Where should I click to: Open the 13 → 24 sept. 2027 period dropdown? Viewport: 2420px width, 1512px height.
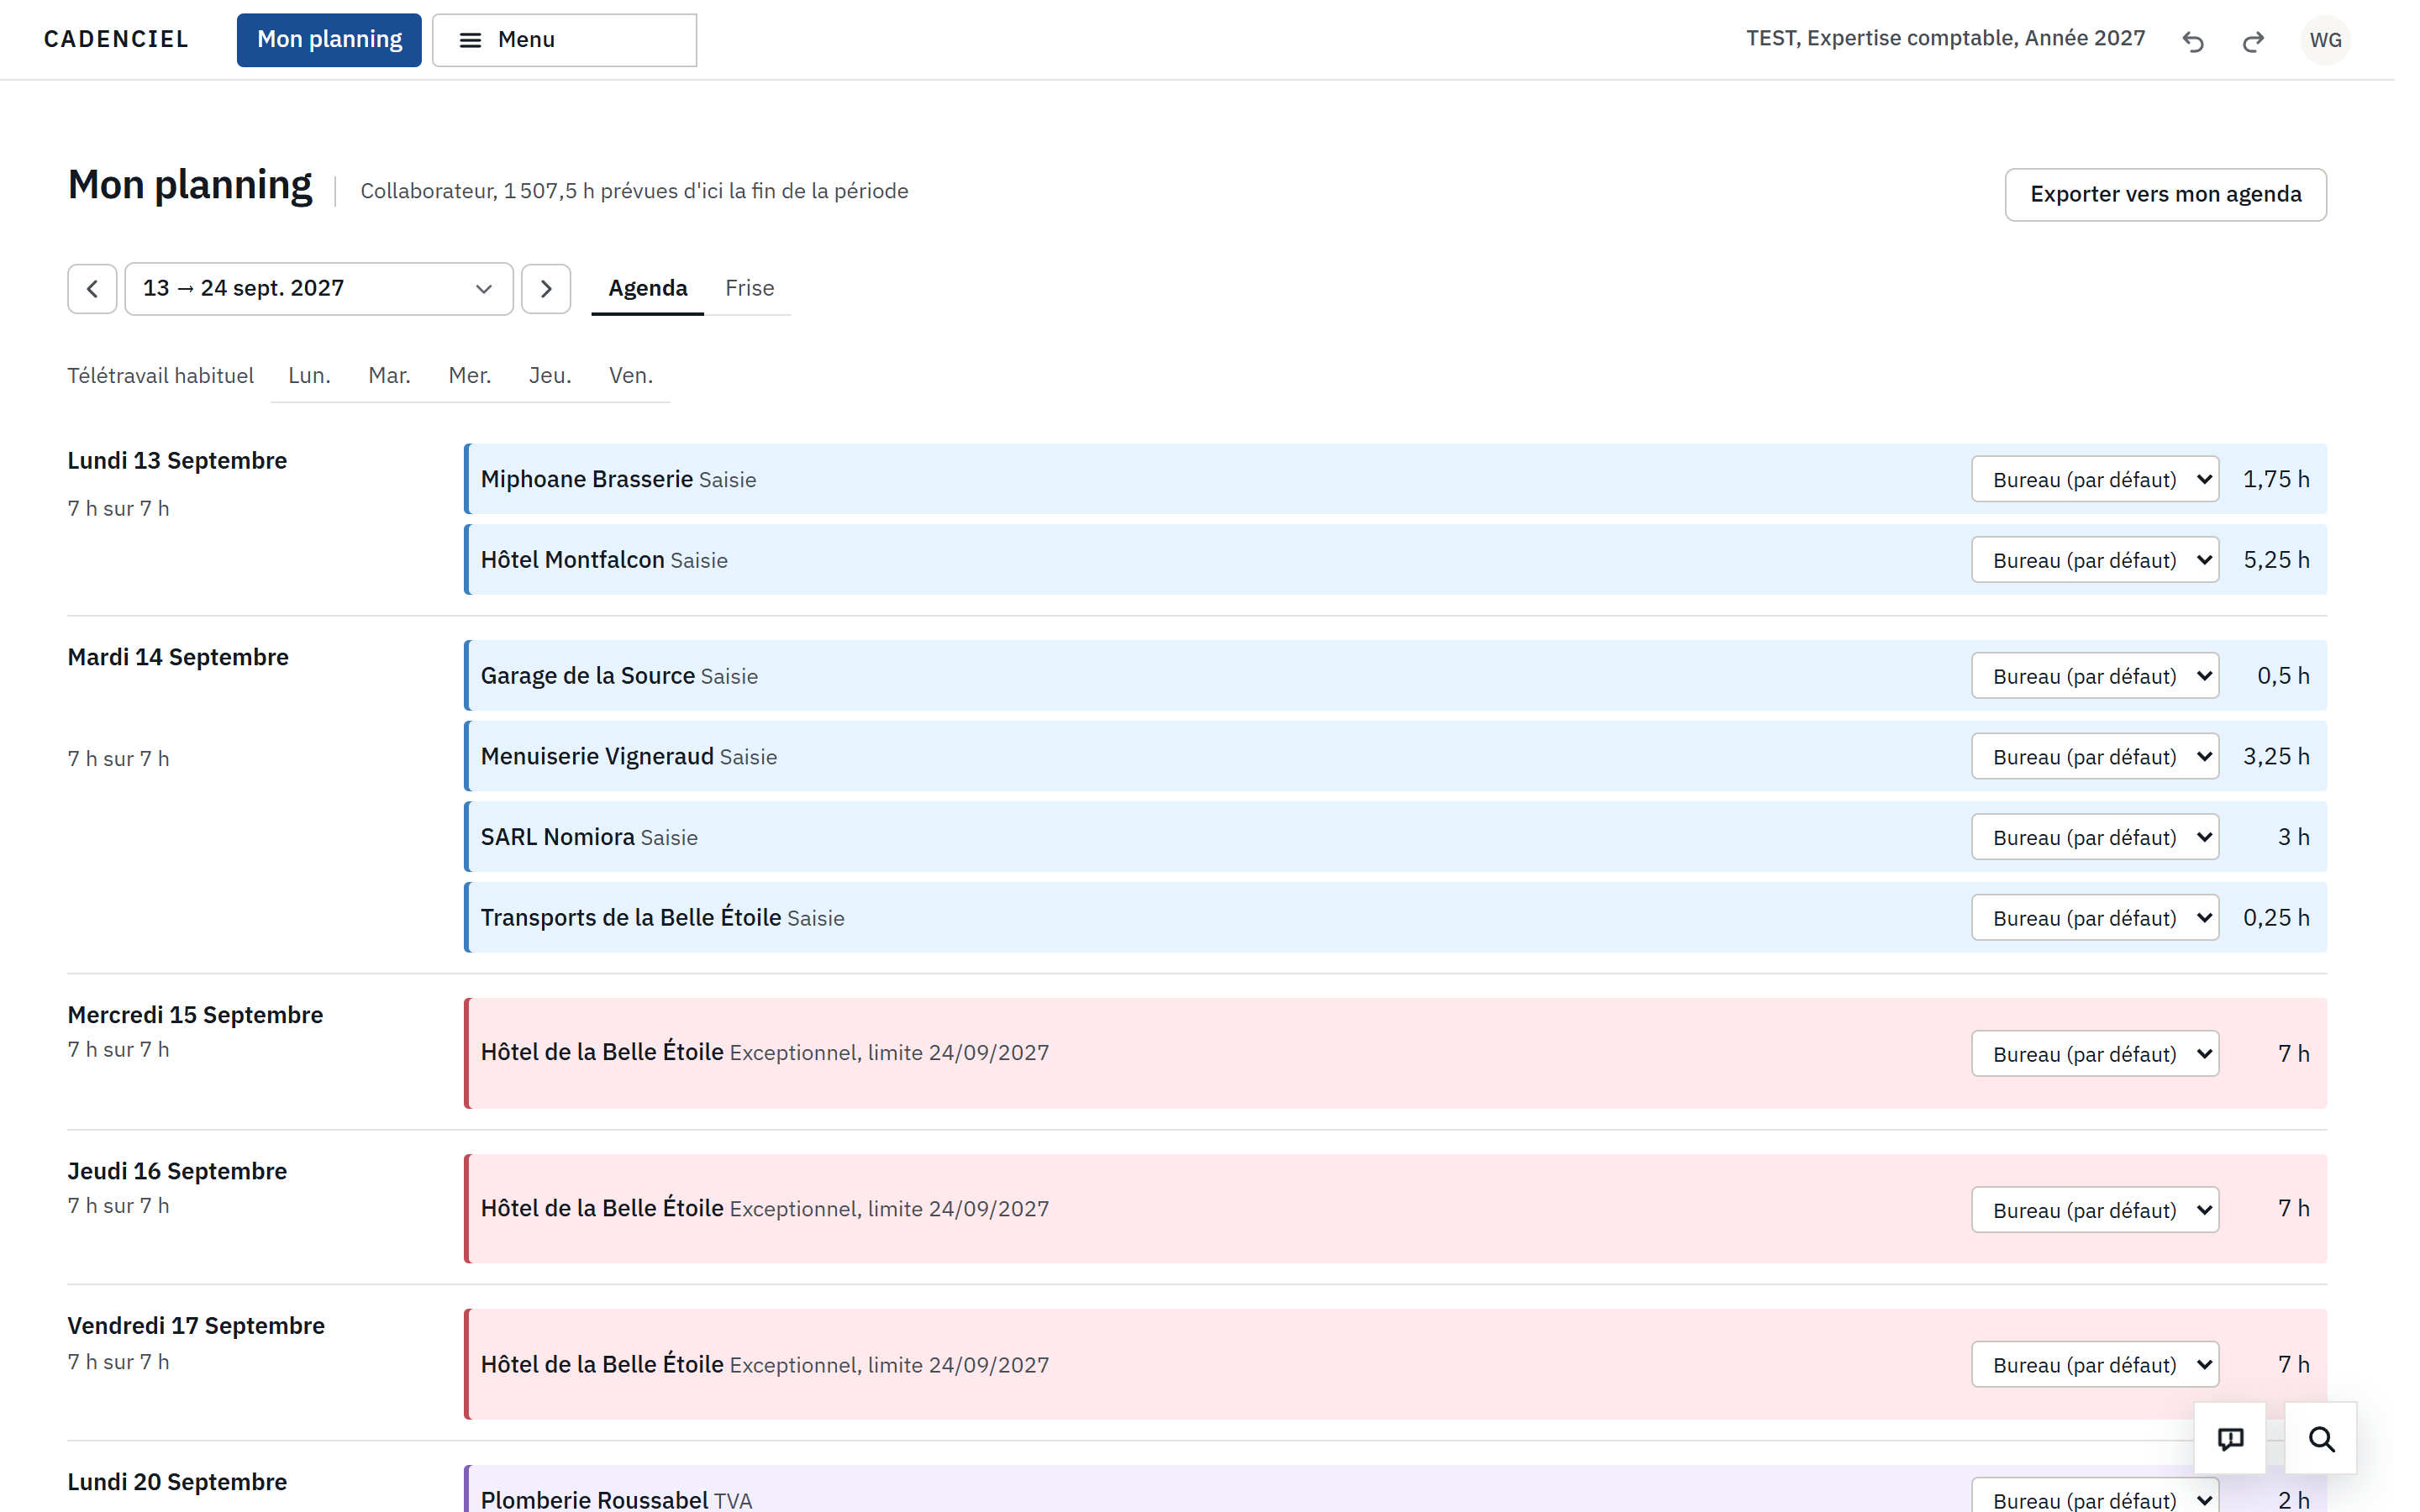click(x=318, y=289)
